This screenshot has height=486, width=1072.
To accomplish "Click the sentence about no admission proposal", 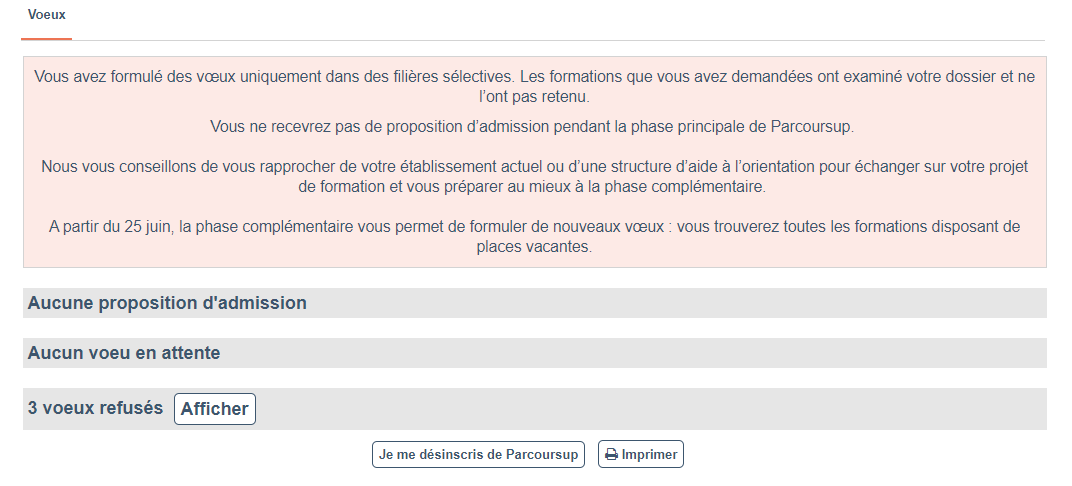I will click(x=532, y=127).
